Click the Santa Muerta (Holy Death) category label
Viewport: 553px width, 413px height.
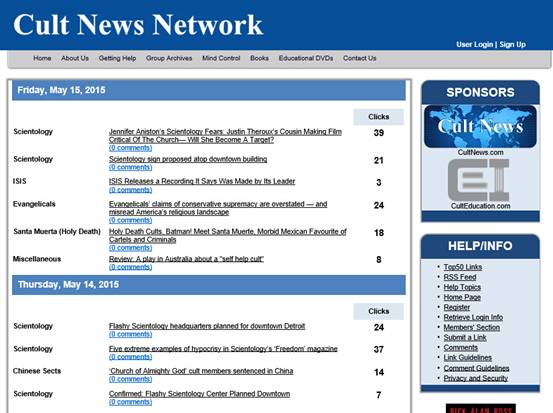tap(57, 232)
